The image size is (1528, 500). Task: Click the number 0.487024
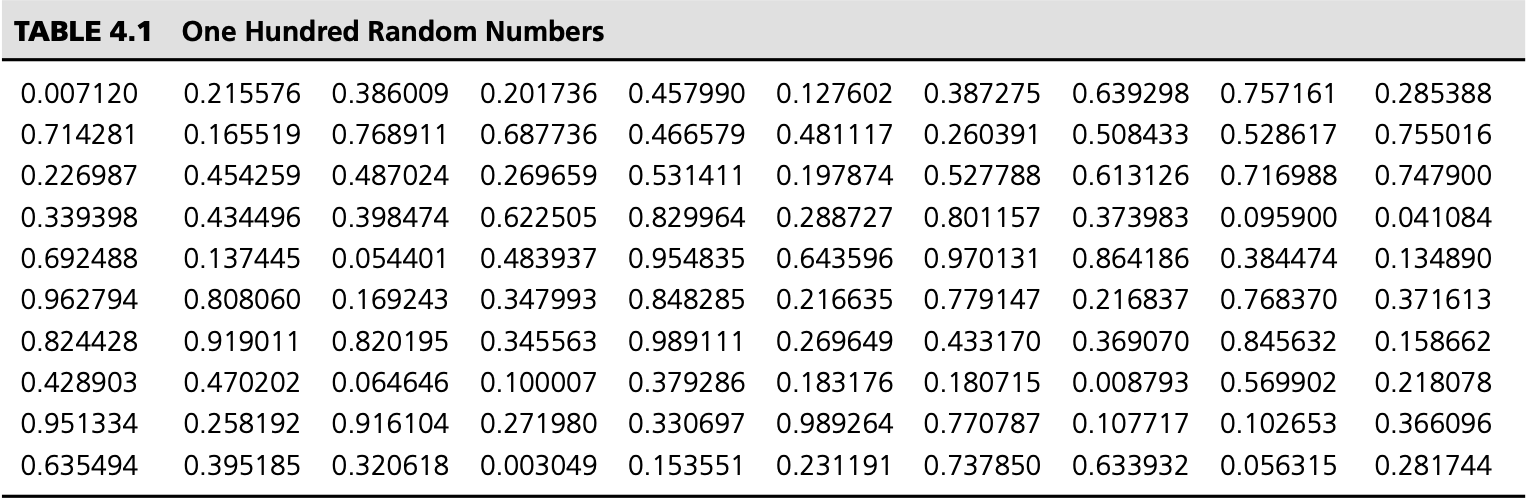[x=390, y=177]
